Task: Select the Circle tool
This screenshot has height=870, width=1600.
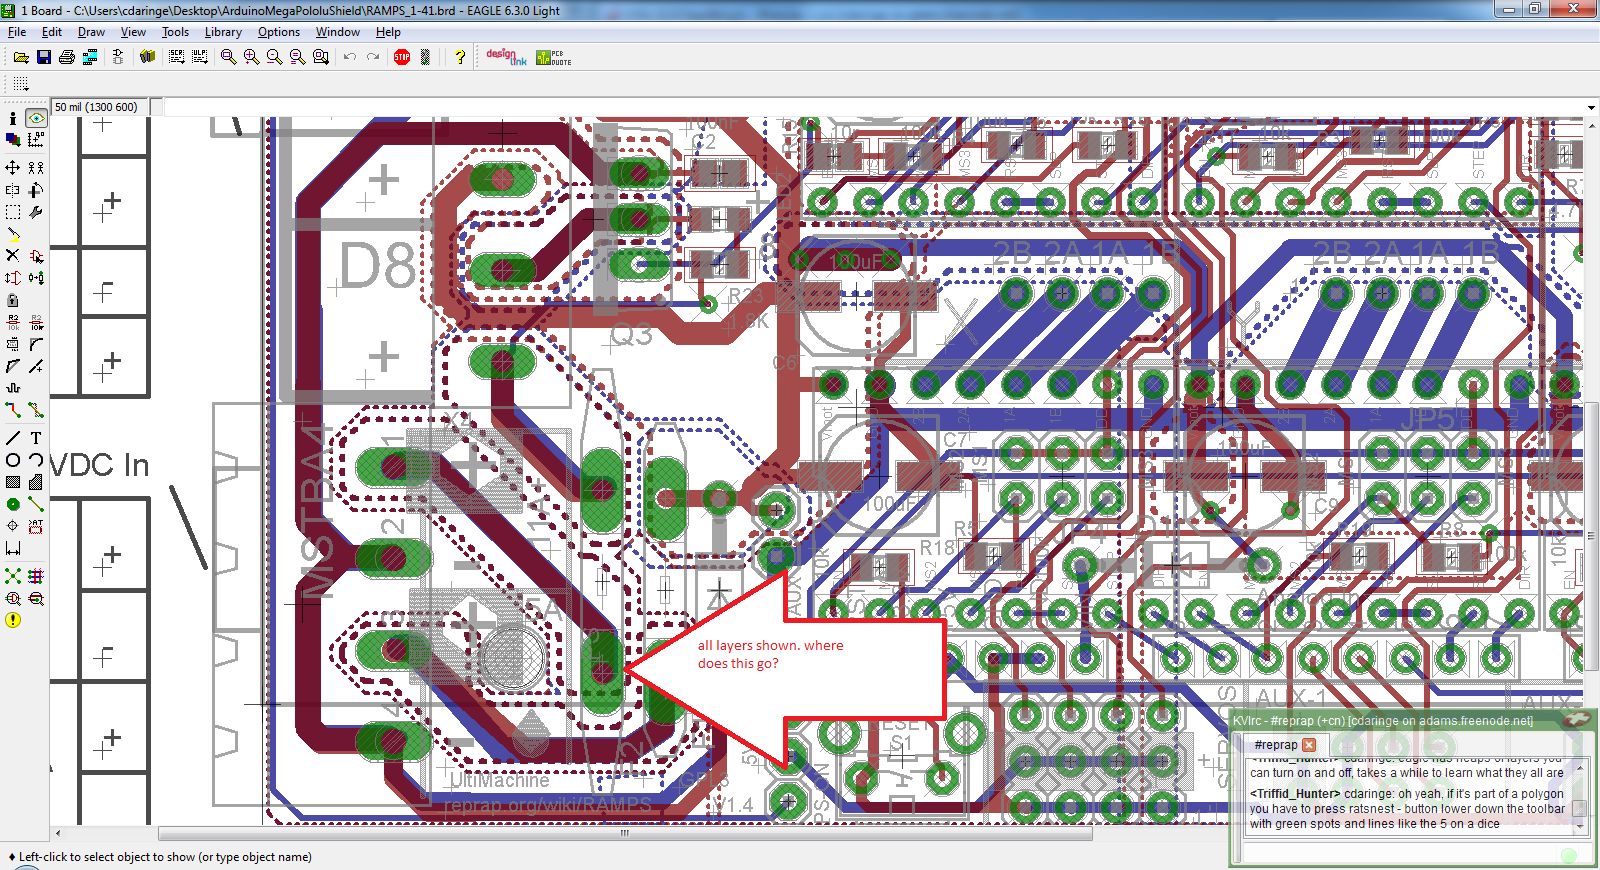Action: [x=13, y=460]
